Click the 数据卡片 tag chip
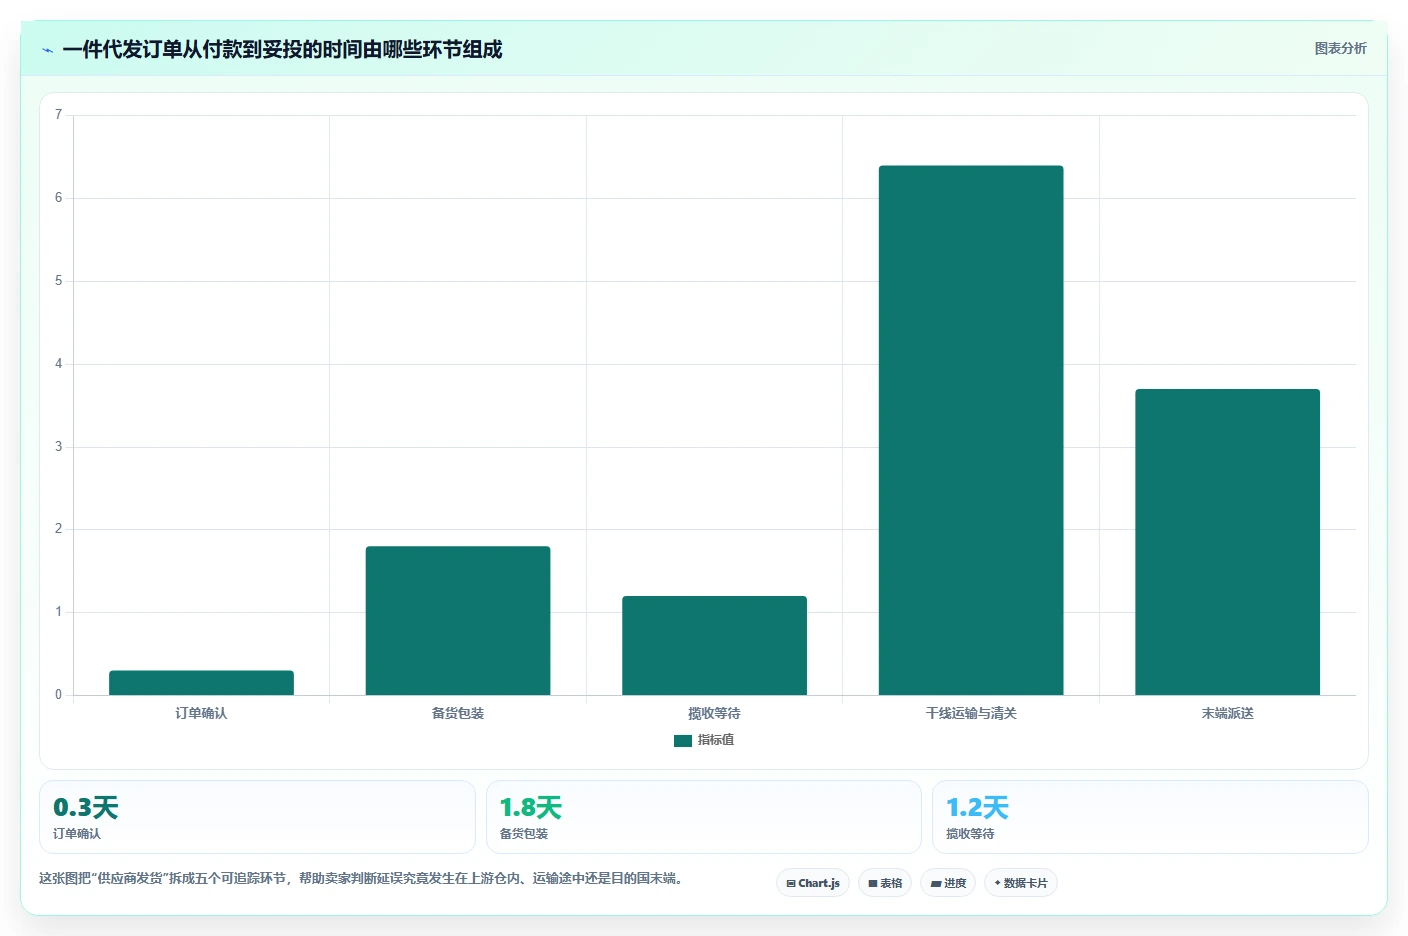The width and height of the screenshot is (1408, 936). tap(1021, 883)
